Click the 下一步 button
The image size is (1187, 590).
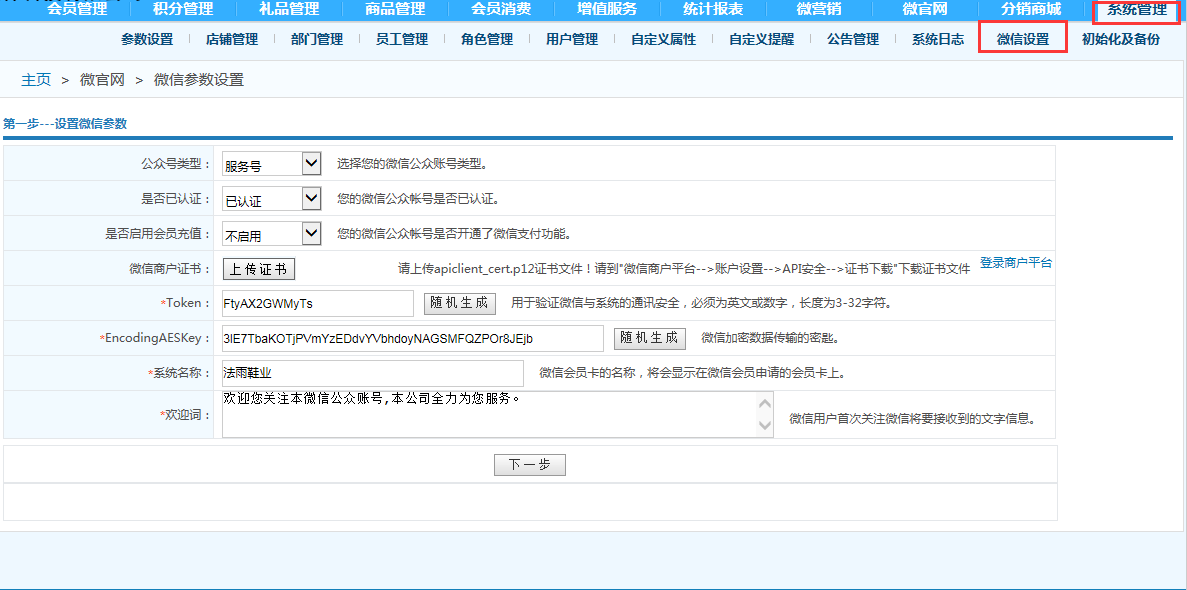pyautogui.click(x=529, y=465)
